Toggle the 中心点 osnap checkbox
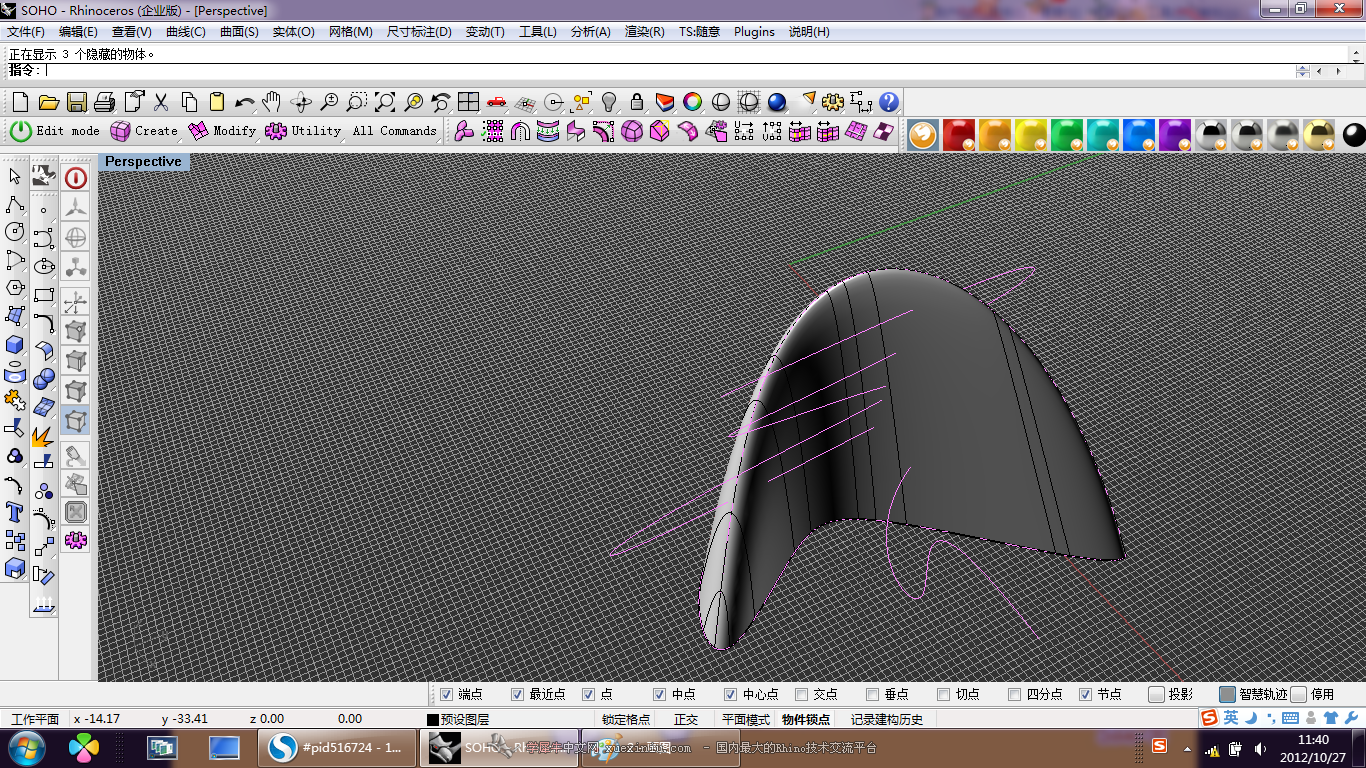This screenshot has width=1366, height=768. [x=731, y=694]
